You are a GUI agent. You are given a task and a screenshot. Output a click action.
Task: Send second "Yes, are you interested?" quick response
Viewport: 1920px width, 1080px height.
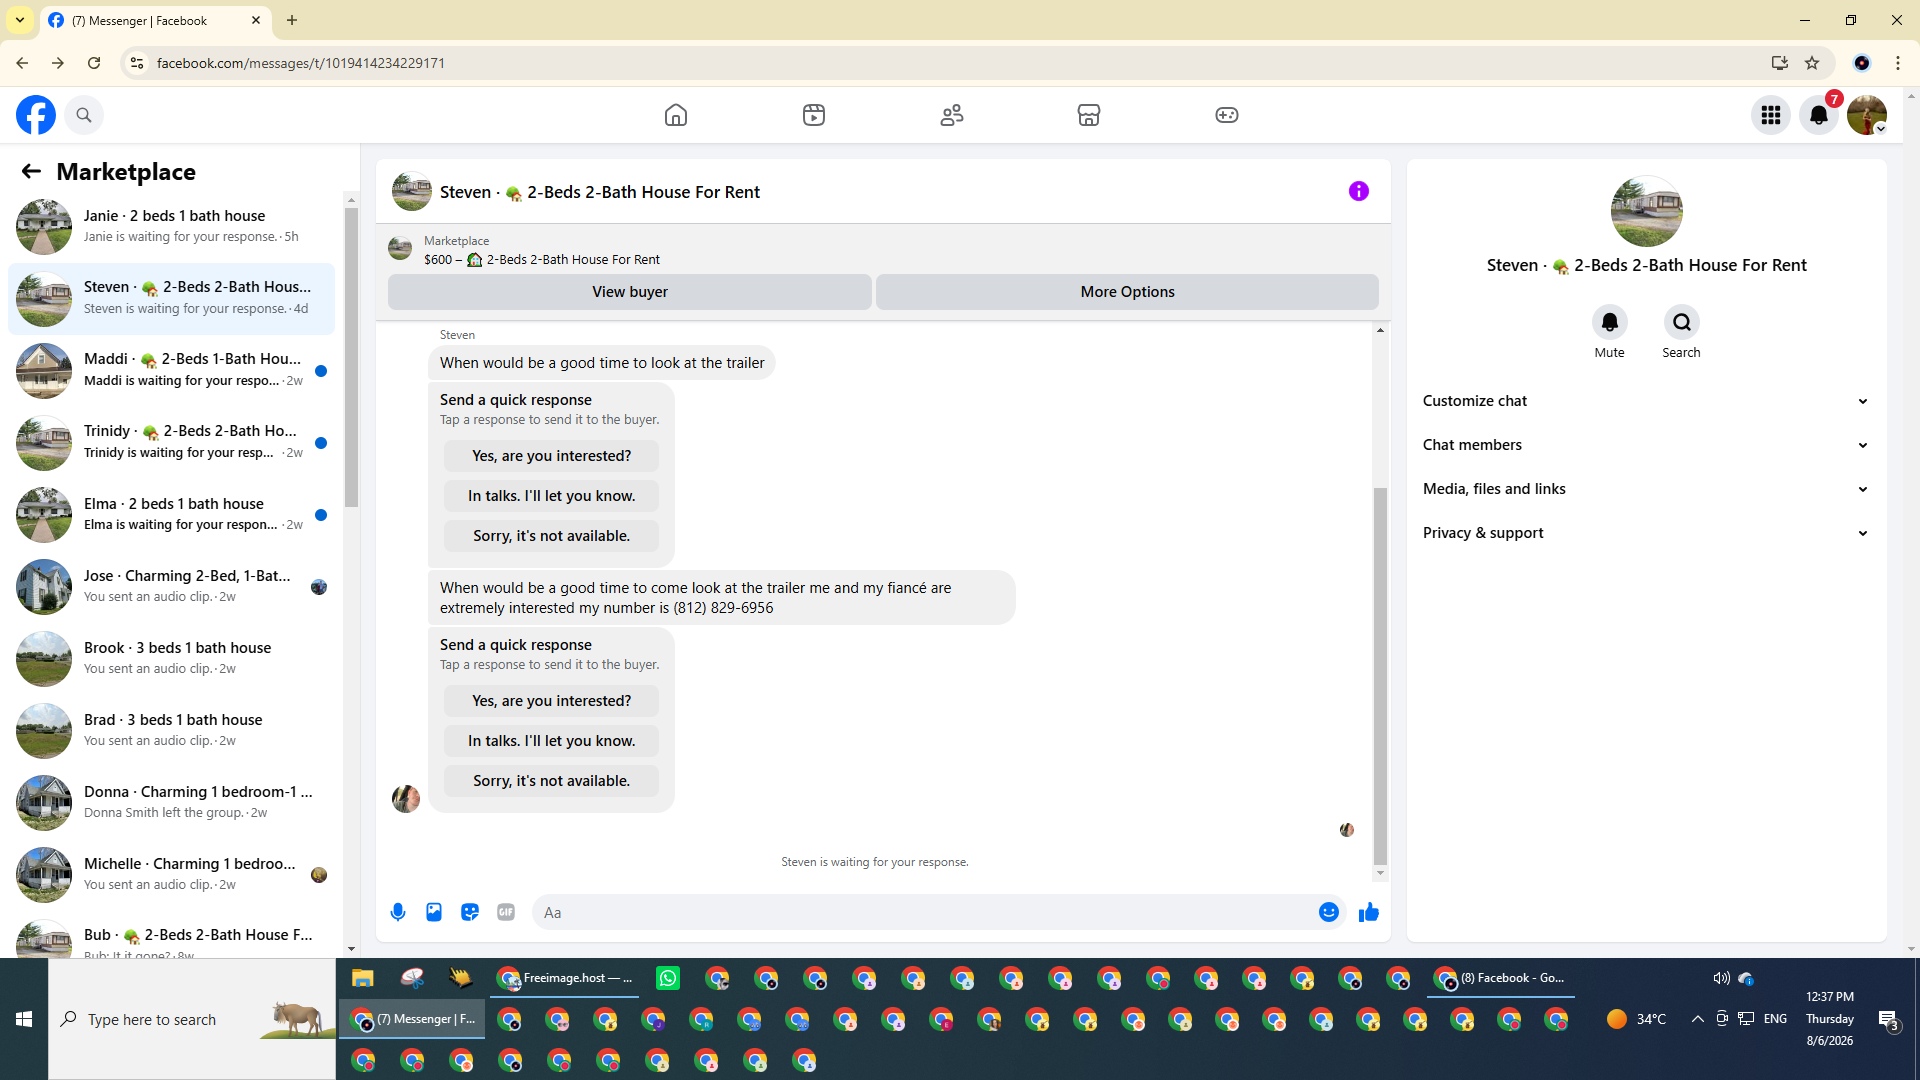551,701
